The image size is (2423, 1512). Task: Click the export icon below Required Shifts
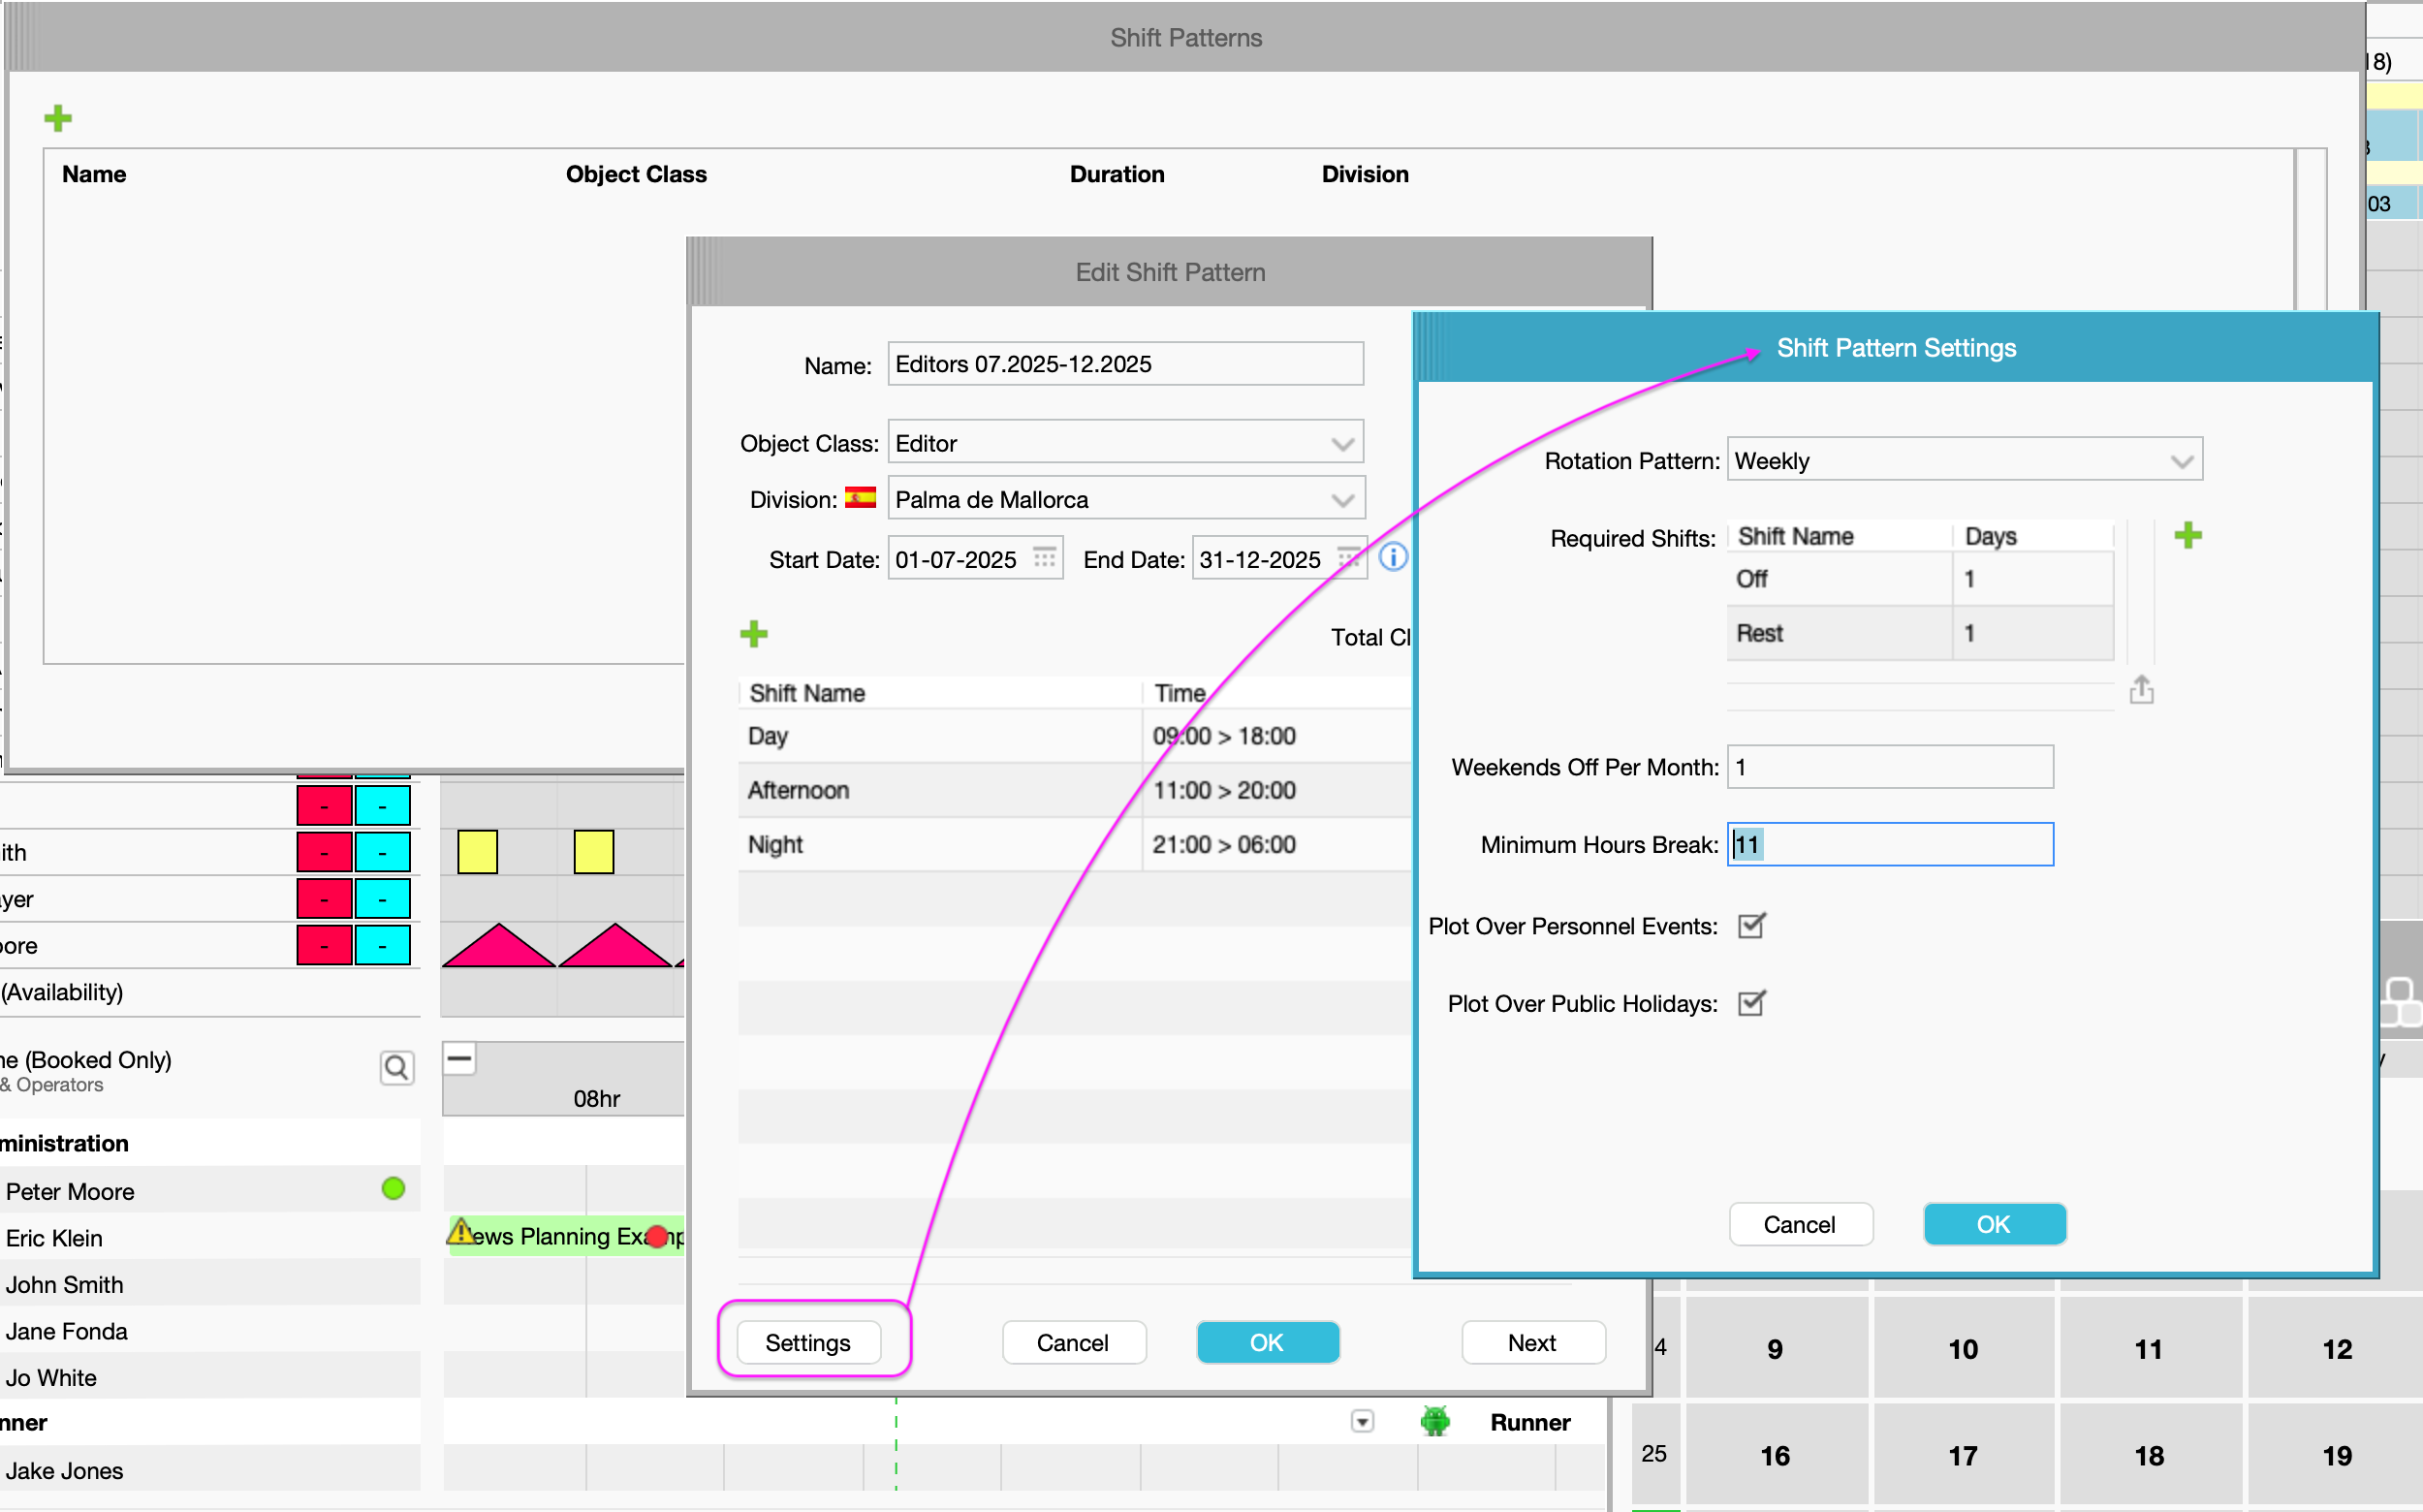2141,690
